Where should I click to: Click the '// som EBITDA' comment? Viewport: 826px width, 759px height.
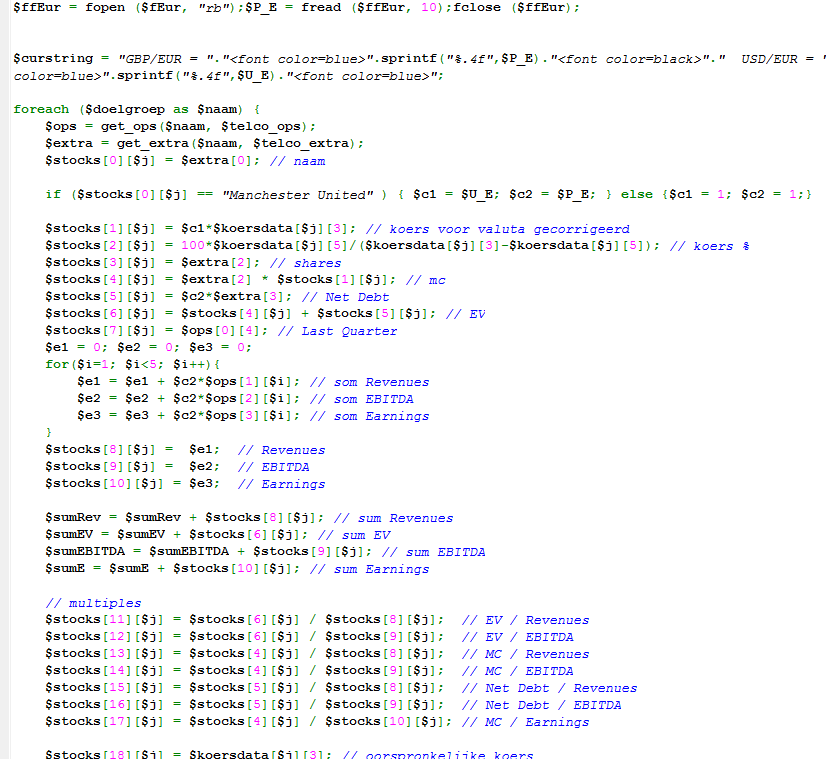point(362,399)
